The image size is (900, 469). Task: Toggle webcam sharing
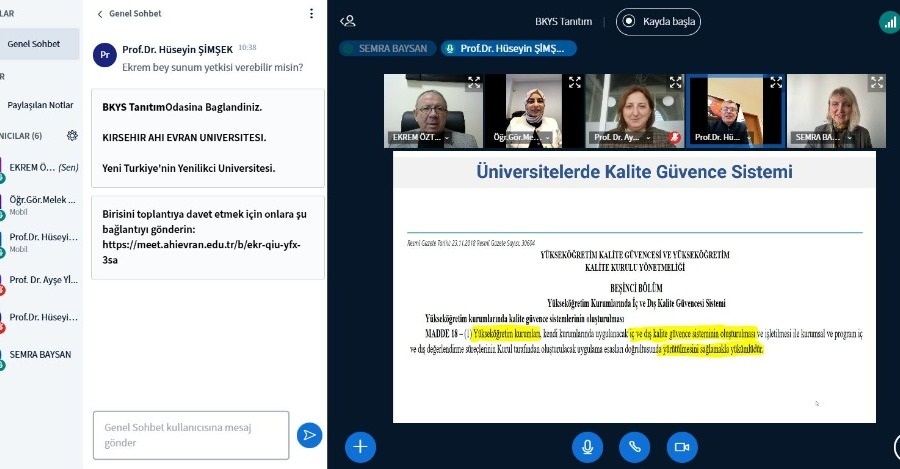[682, 447]
